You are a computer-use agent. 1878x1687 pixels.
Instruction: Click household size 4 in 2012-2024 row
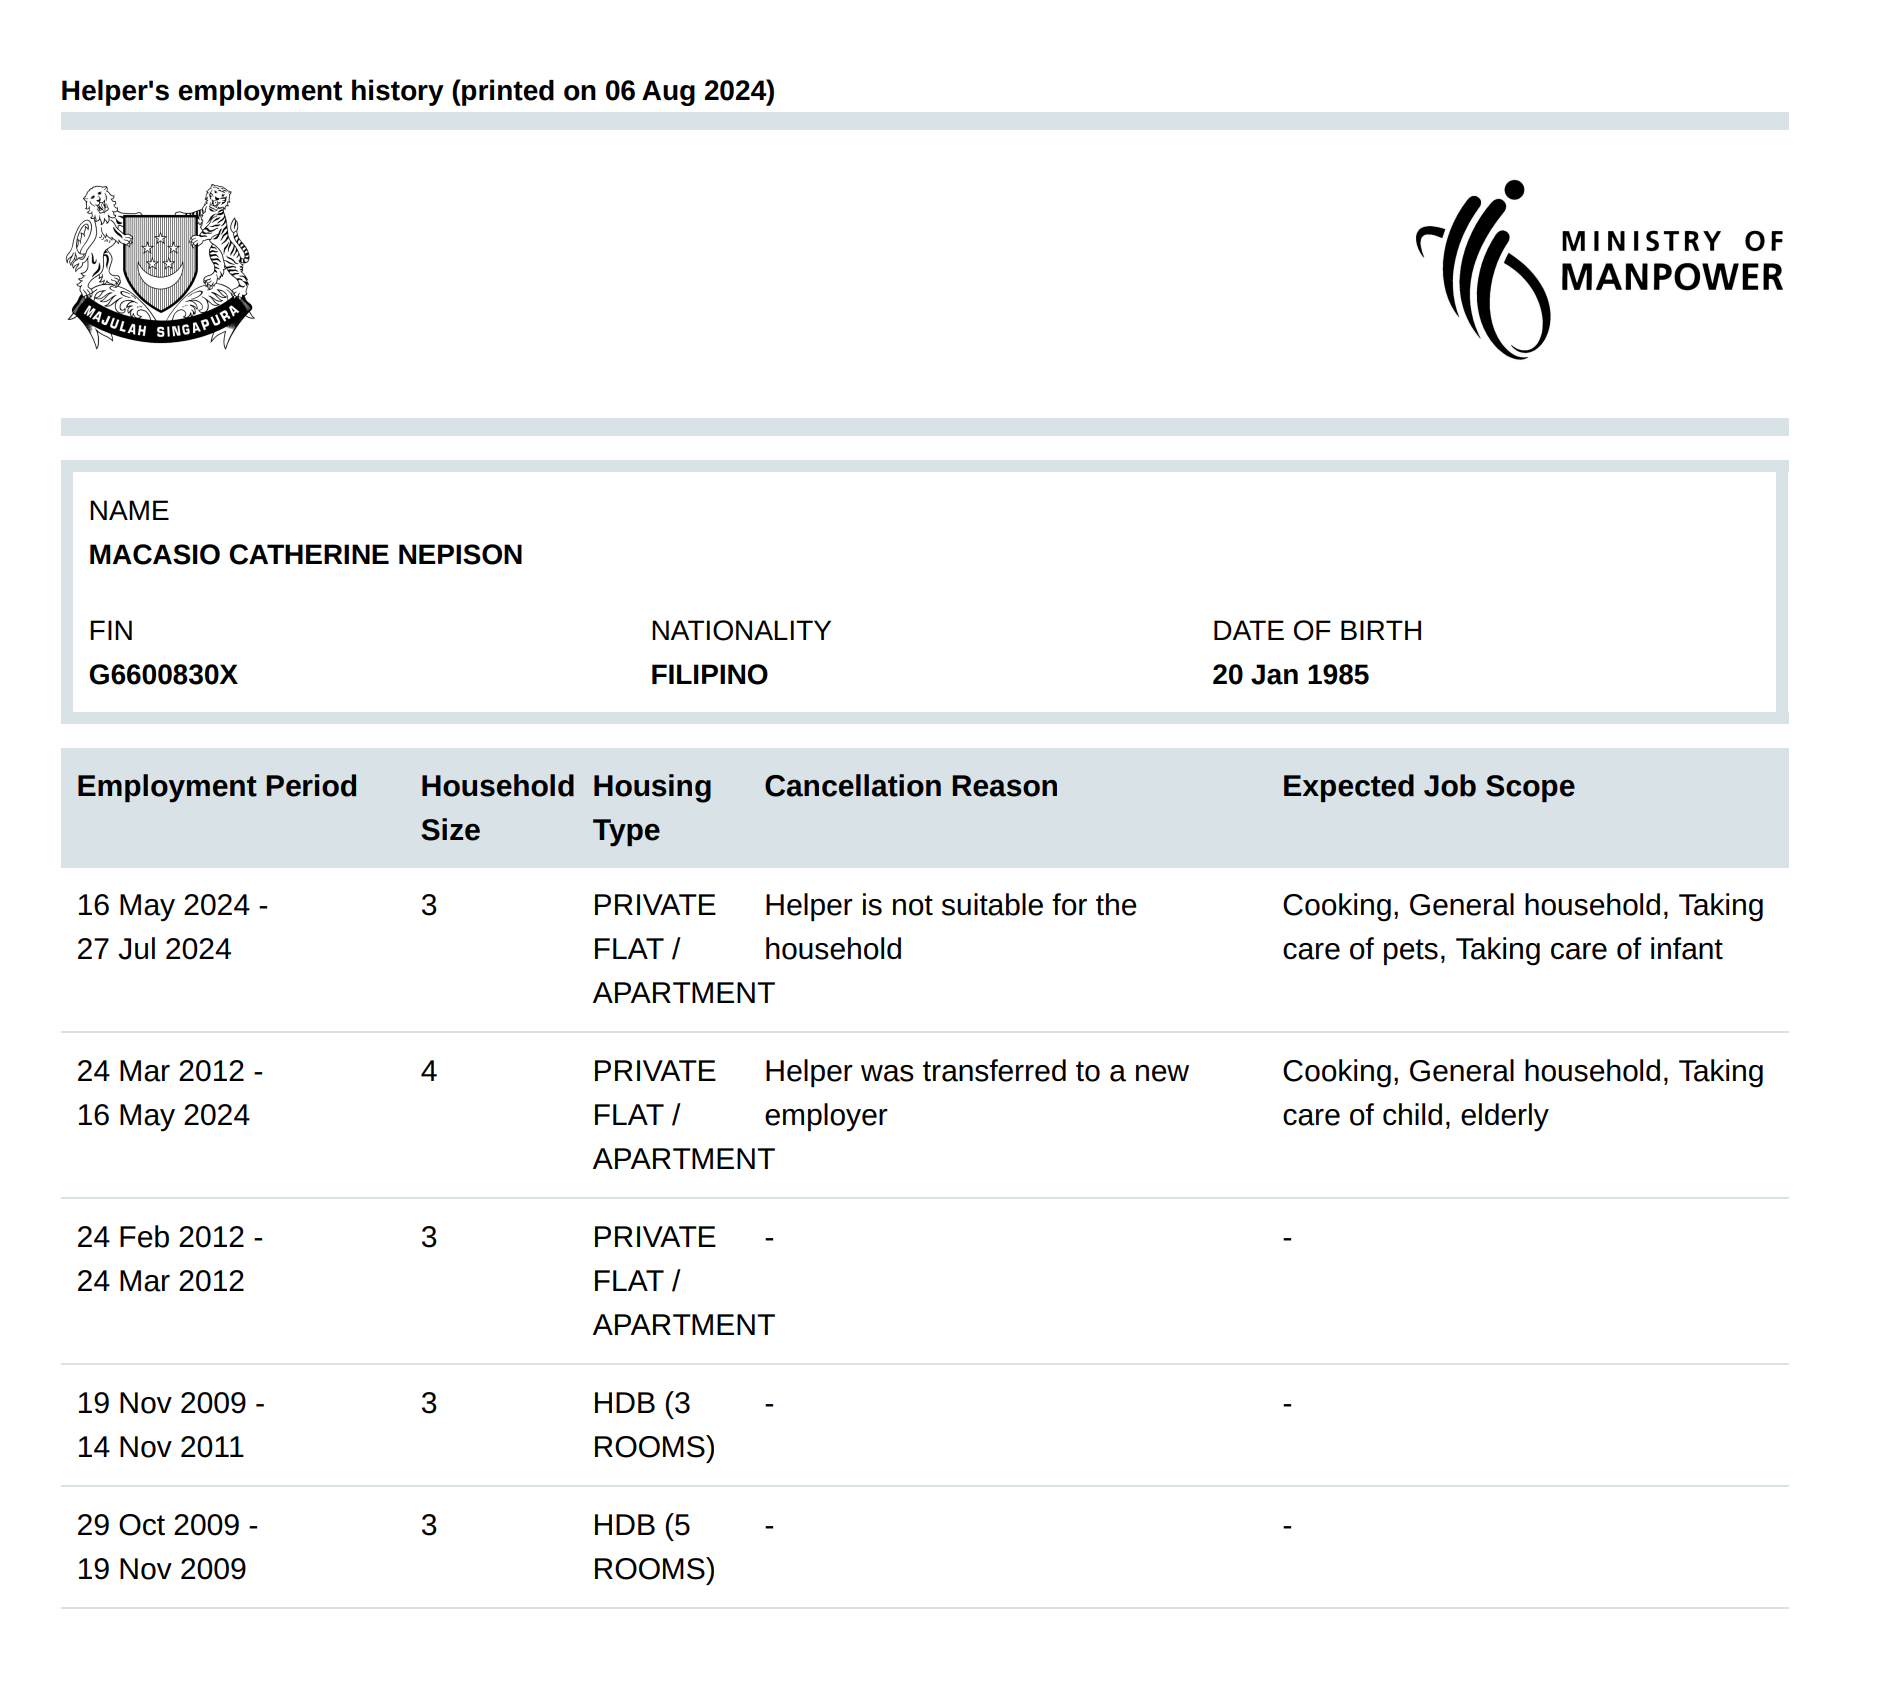pyautogui.click(x=429, y=1071)
